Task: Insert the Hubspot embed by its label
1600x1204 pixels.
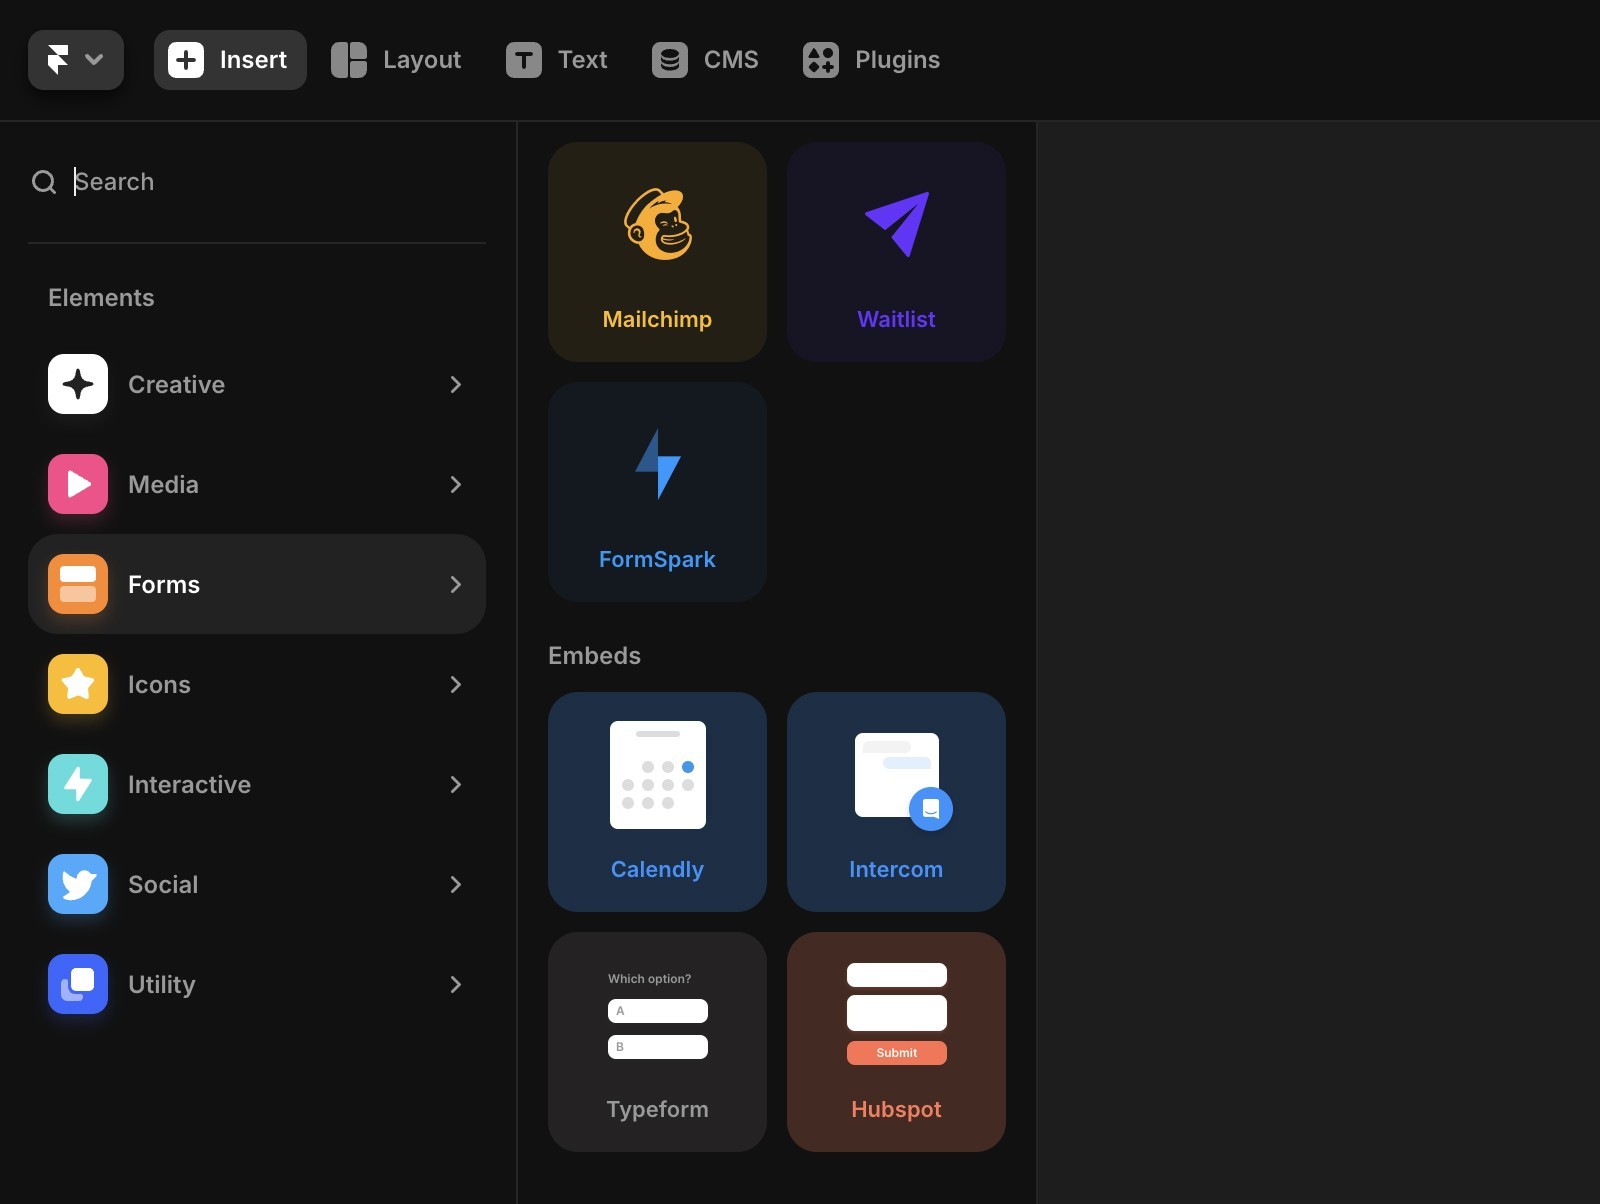Action: click(x=896, y=1109)
